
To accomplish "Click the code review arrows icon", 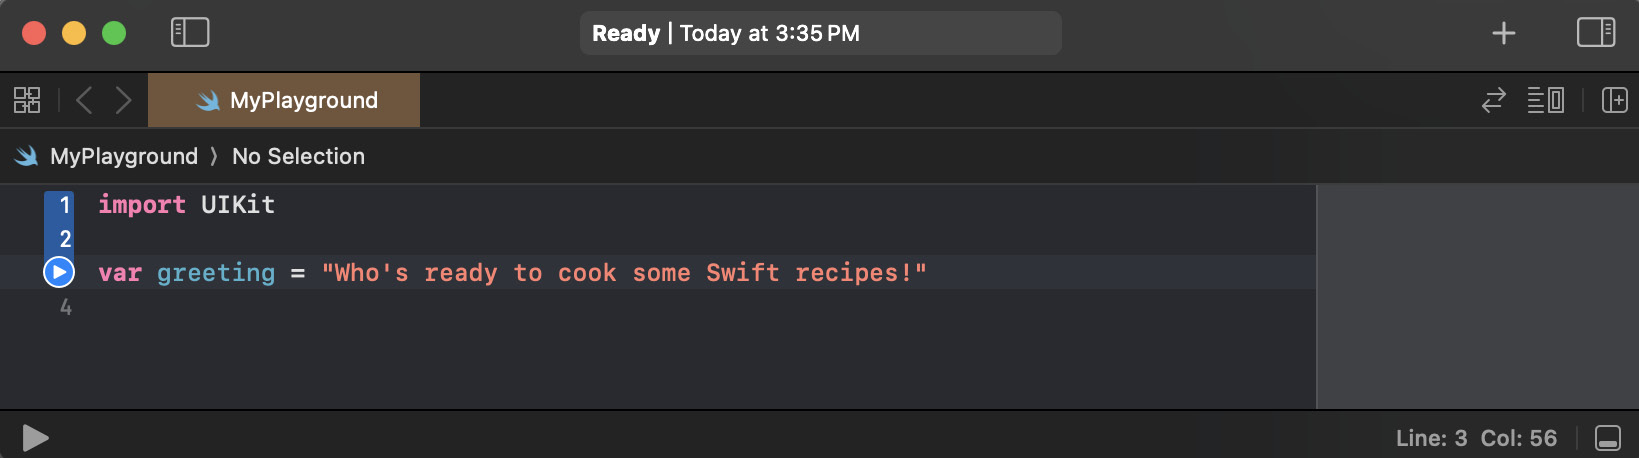I will point(1493,100).
